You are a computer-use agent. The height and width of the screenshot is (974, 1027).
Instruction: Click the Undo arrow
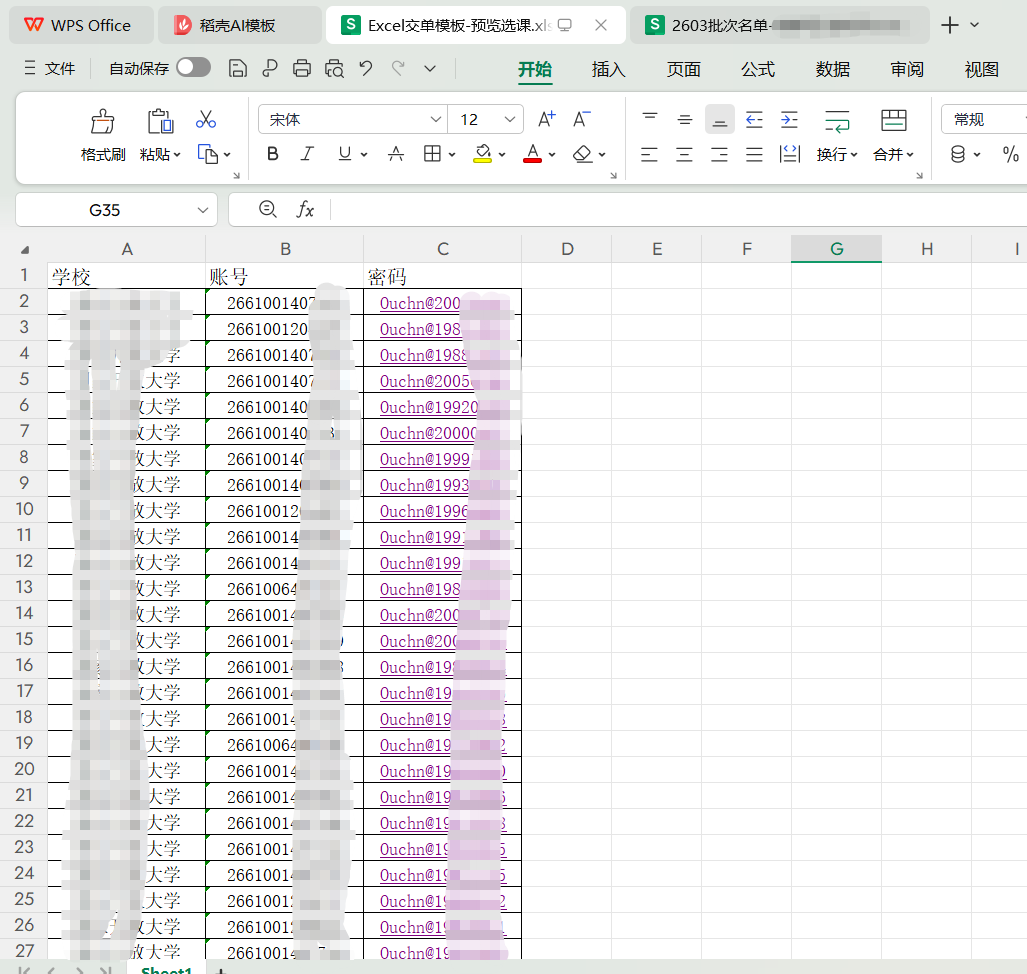366,68
